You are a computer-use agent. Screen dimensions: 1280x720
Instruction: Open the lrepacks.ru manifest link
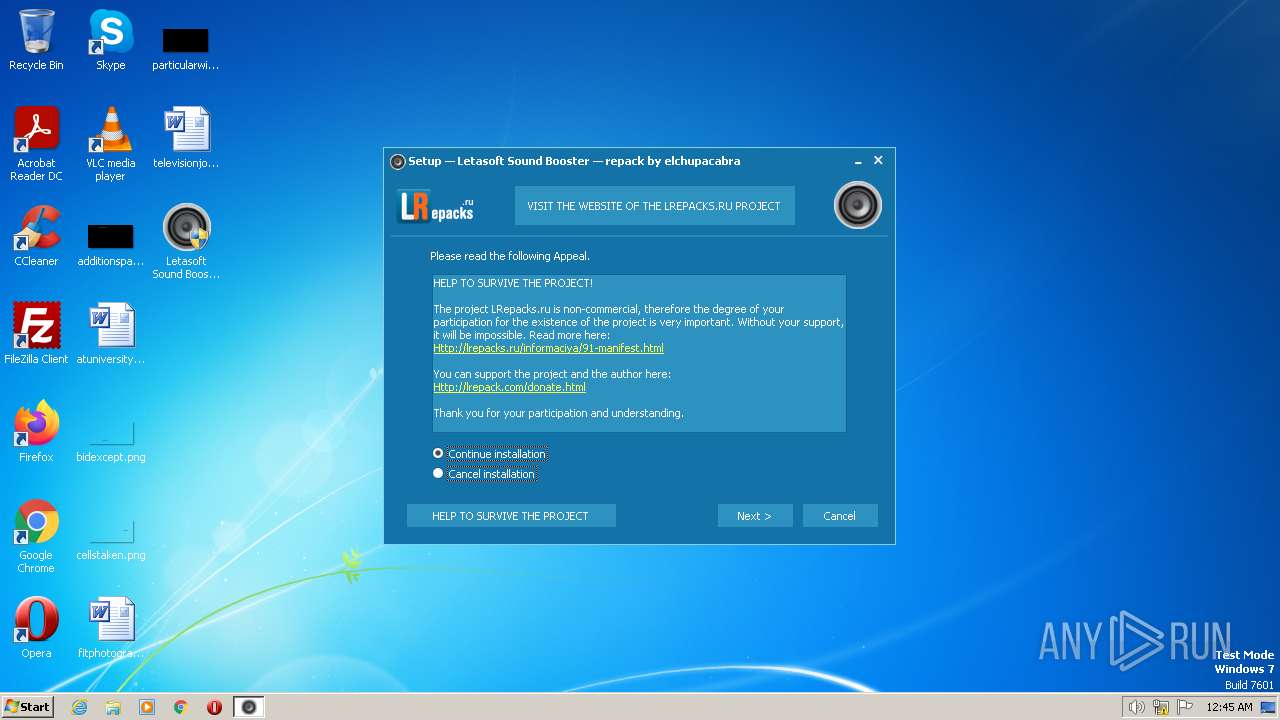[x=548, y=348]
